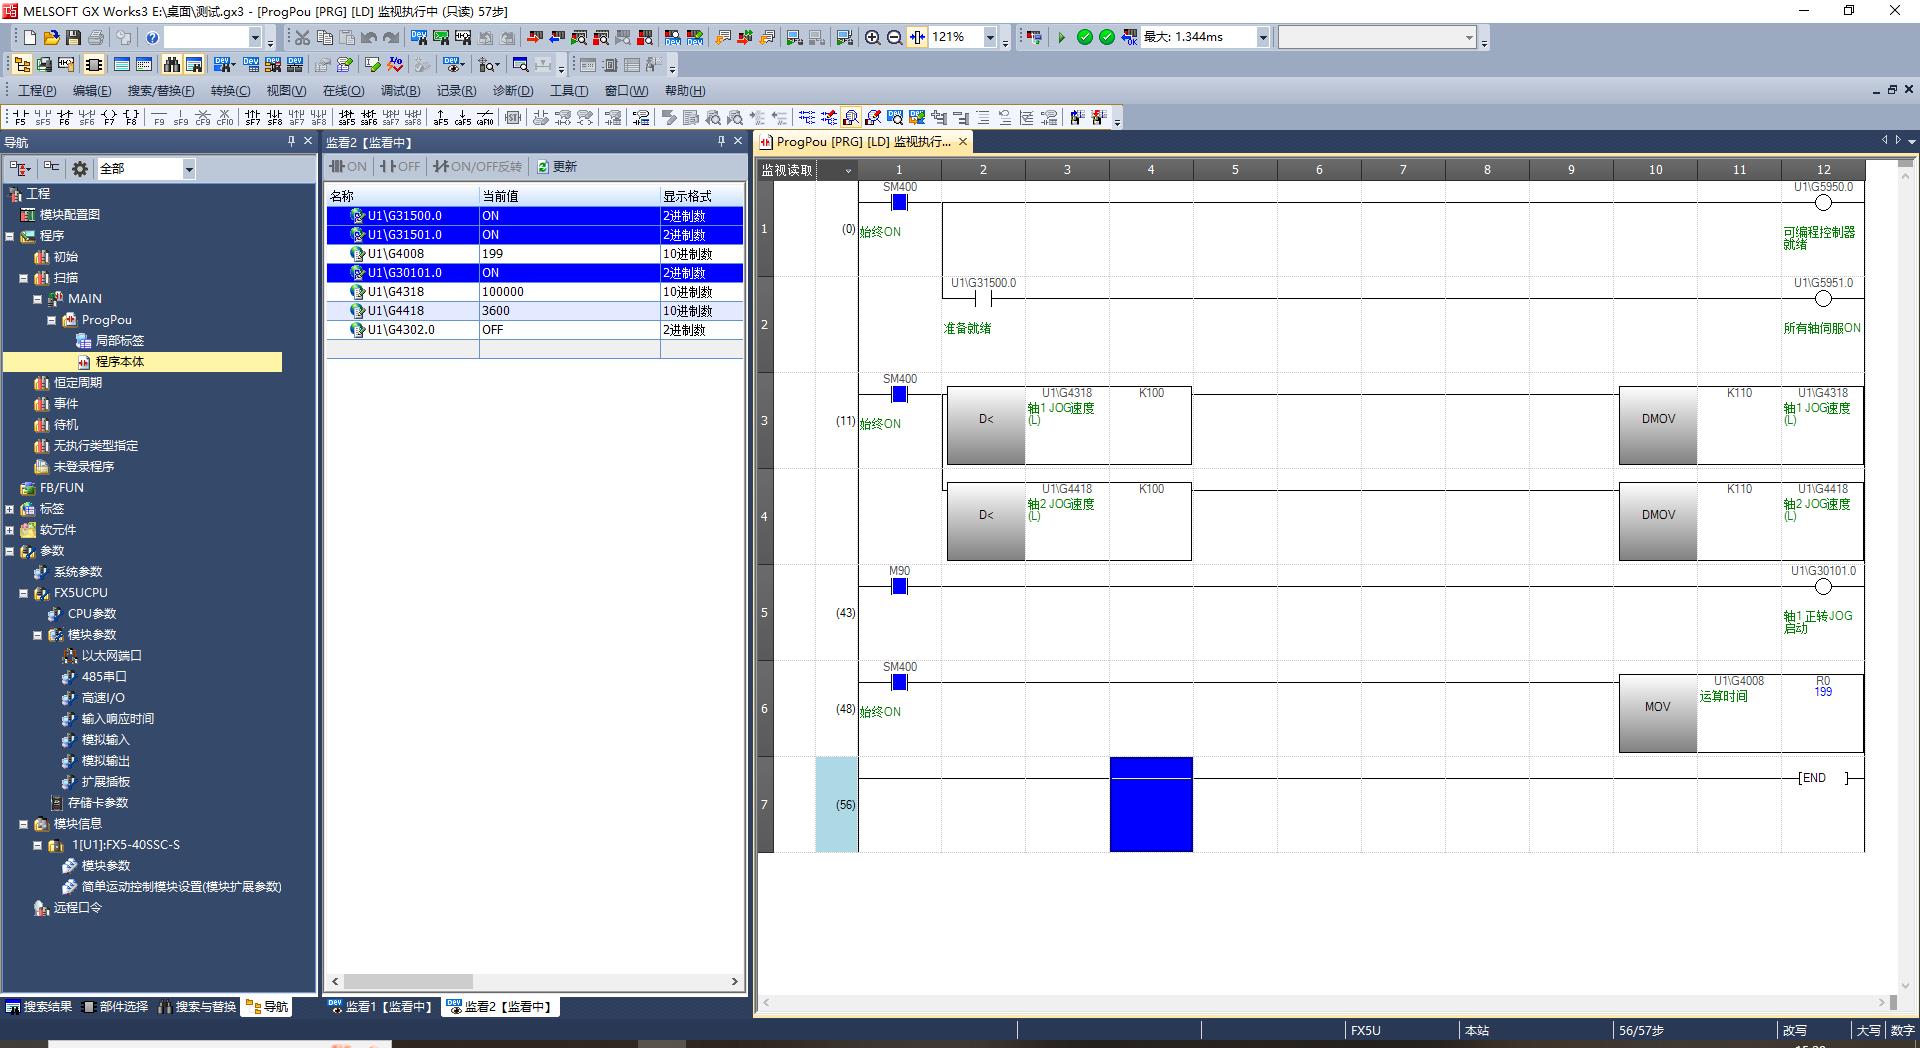Click the blue Help question mark icon
The width and height of the screenshot is (1920, 1048).
point(152,38)
